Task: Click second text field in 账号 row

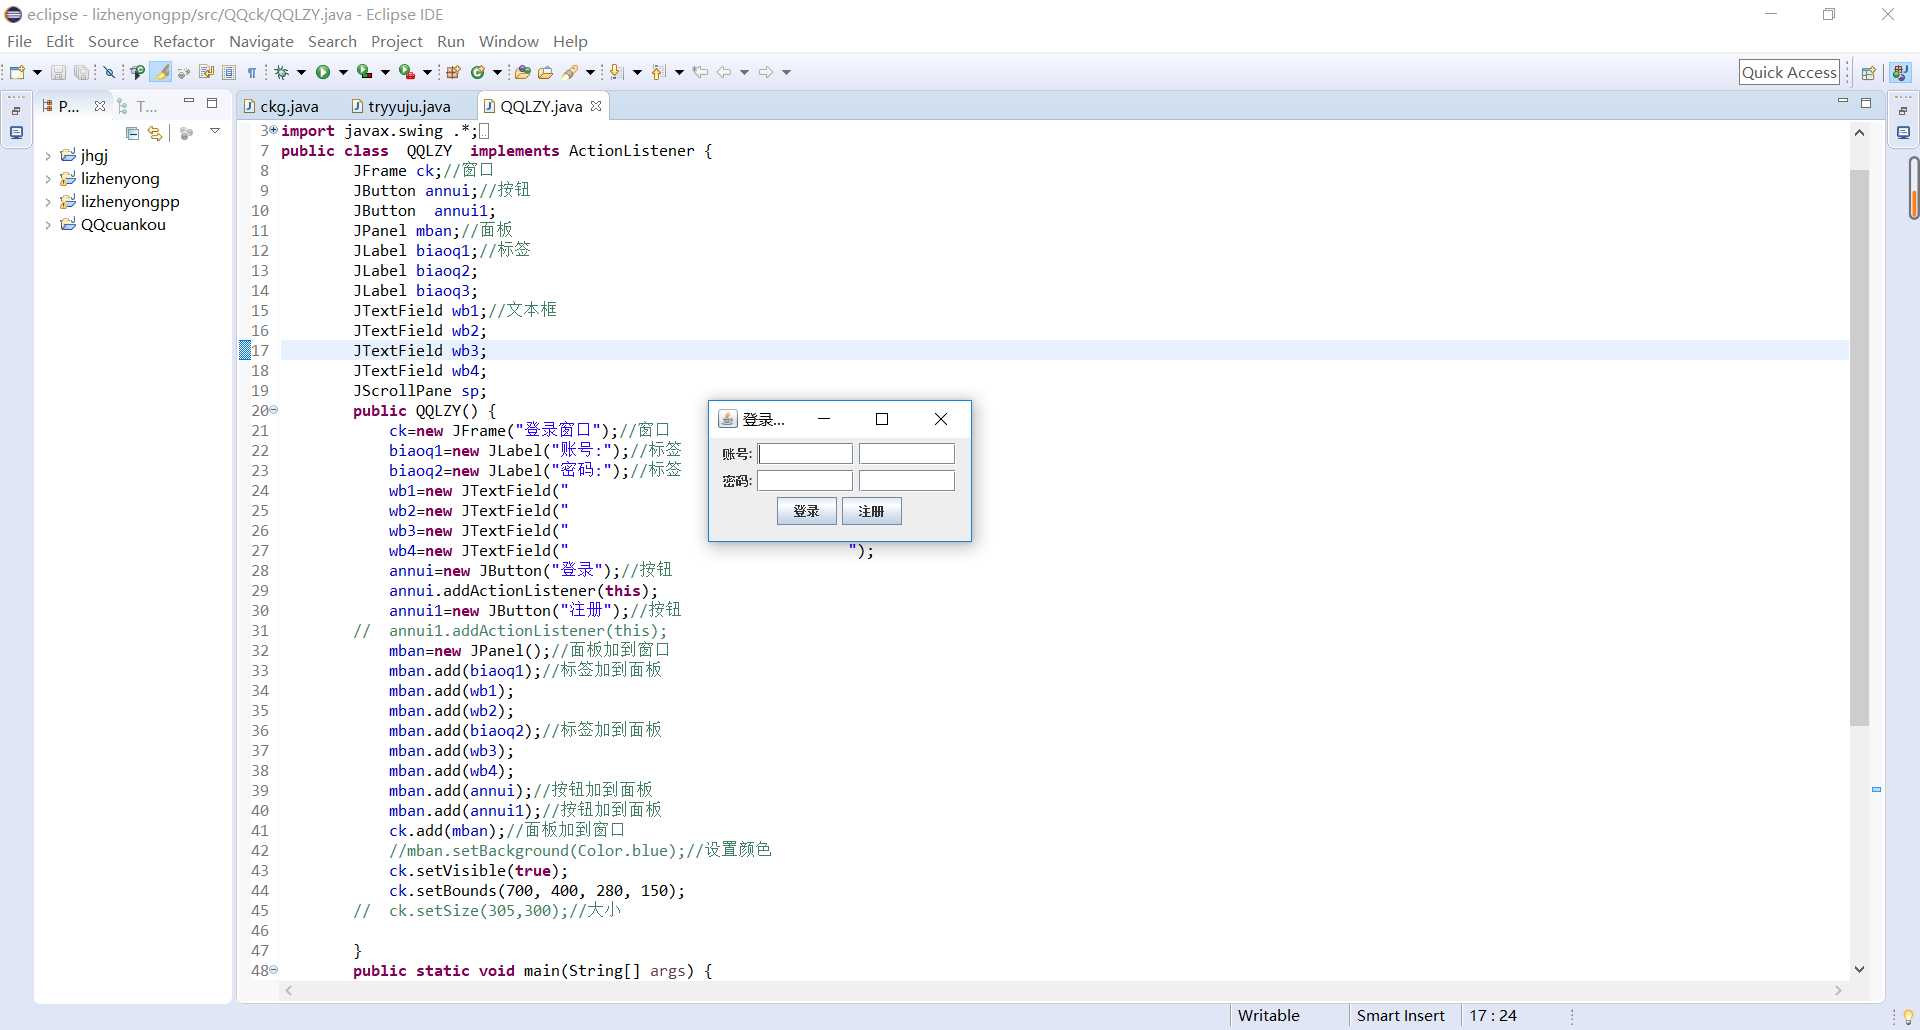Action: coord(907,454)
